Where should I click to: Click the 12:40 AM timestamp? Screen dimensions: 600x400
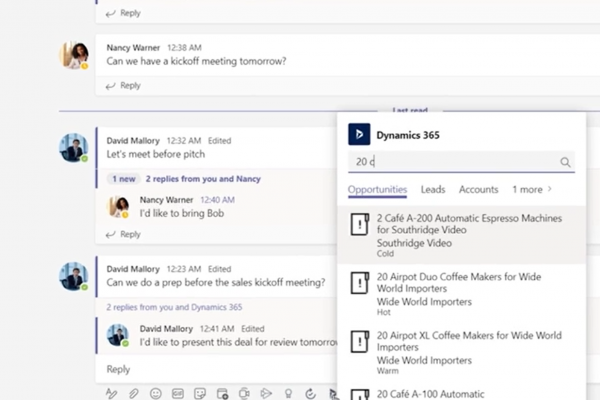(217, 200)
